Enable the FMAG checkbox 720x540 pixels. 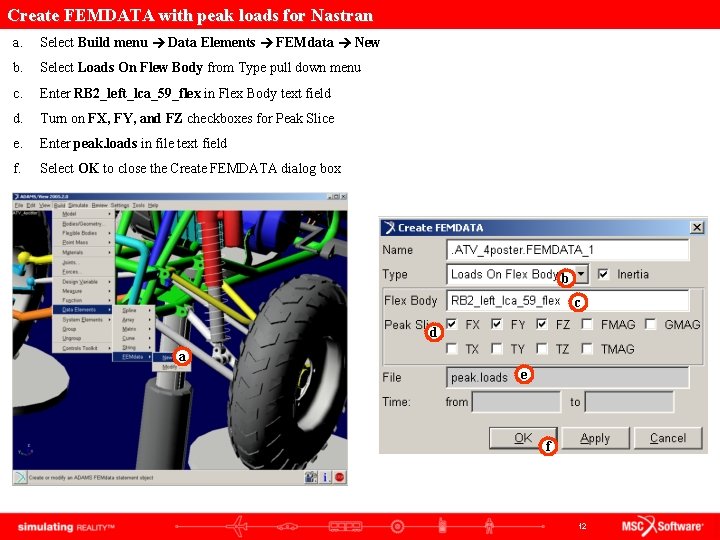pos(587,324)
